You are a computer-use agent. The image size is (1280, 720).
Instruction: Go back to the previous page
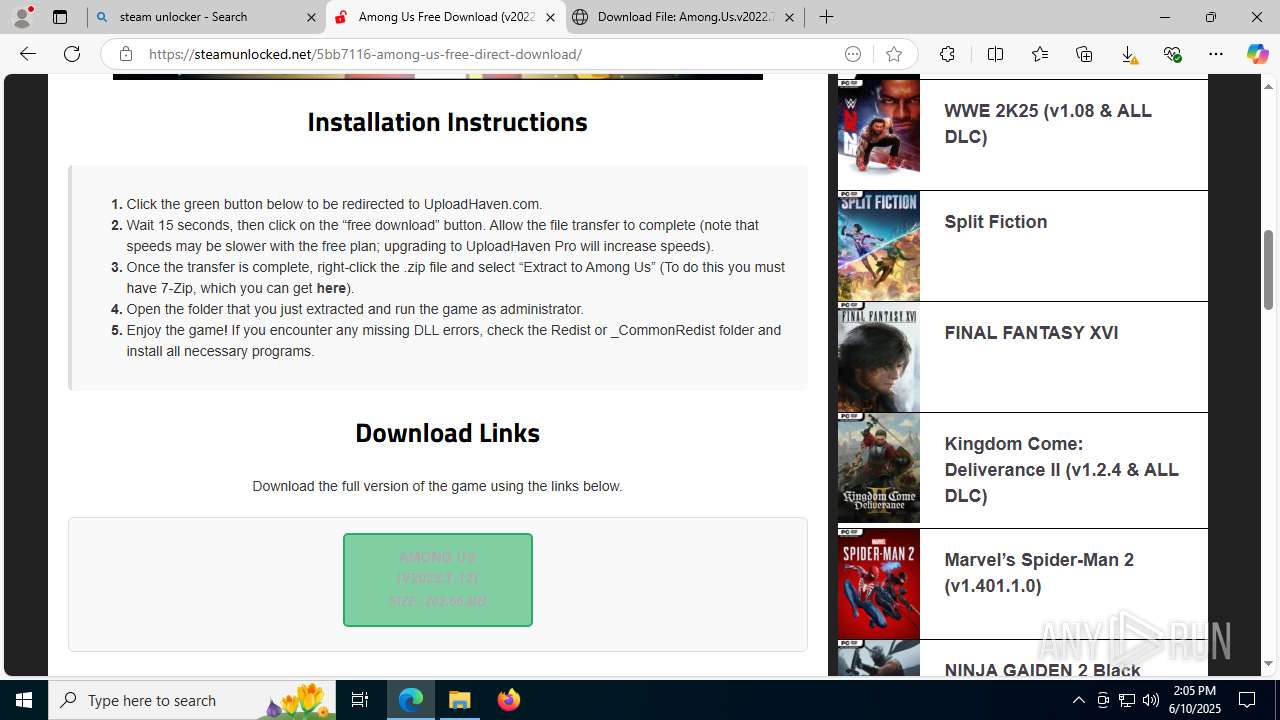28,54
